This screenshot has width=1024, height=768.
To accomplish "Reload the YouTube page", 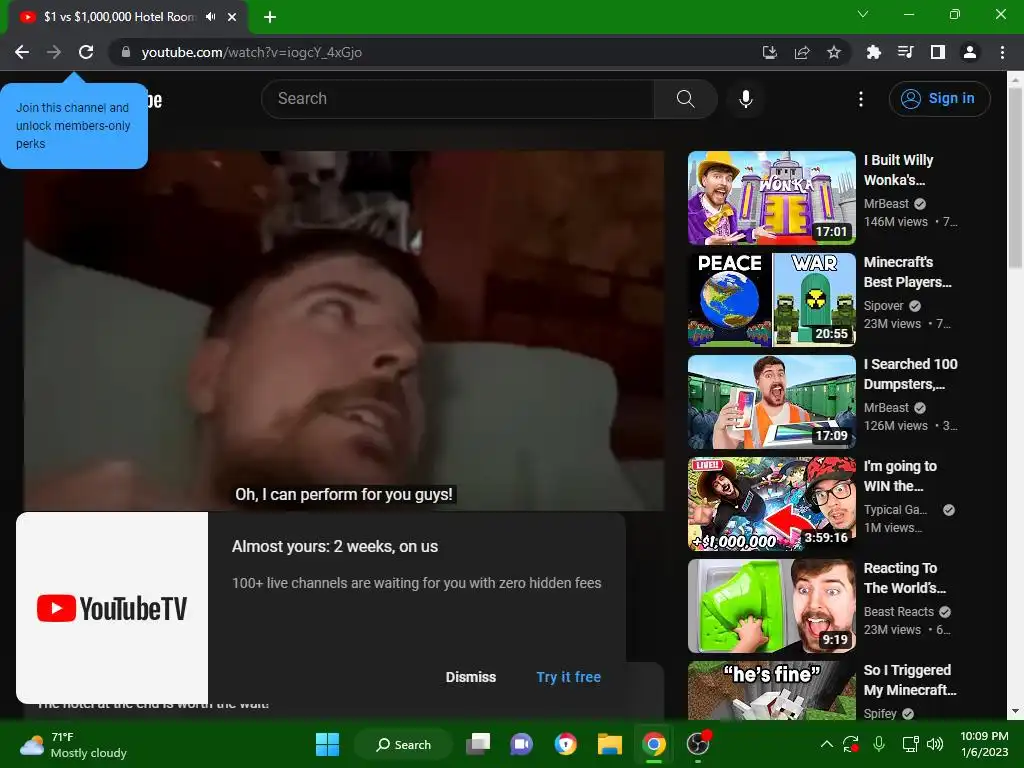I will pyautogui.click(x=86, y=52).
